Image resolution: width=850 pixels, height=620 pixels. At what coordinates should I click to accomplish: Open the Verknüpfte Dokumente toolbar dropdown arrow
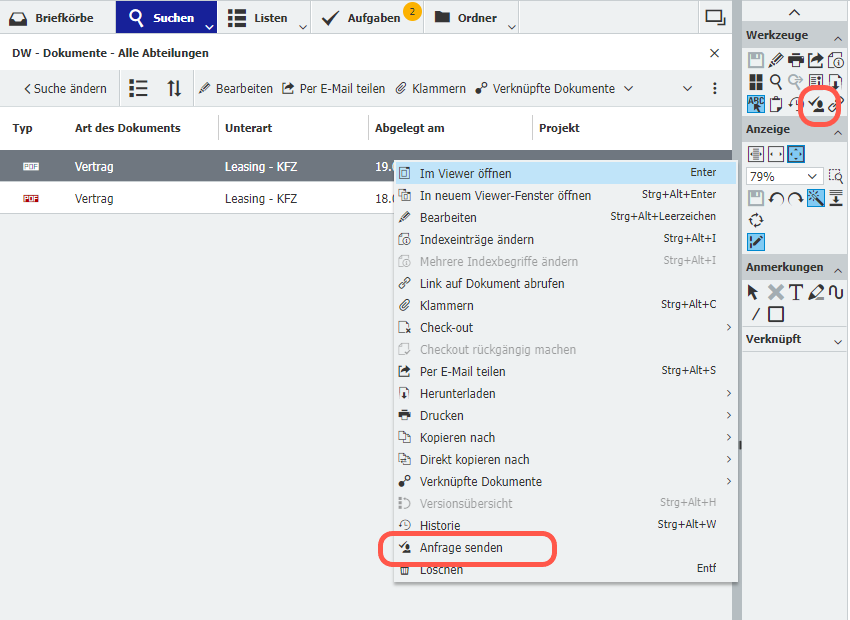pos(628,88)
